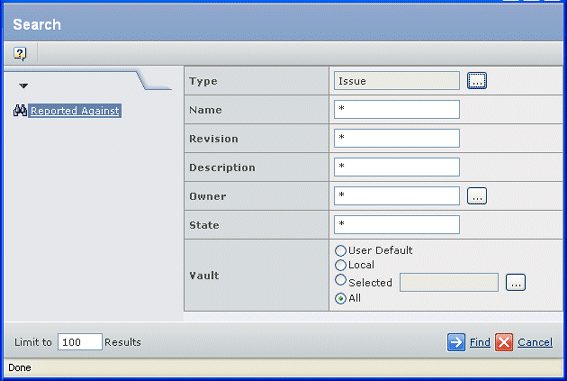Click into the State input field
This screenshot has height=381, width=567.
point(397,224)
